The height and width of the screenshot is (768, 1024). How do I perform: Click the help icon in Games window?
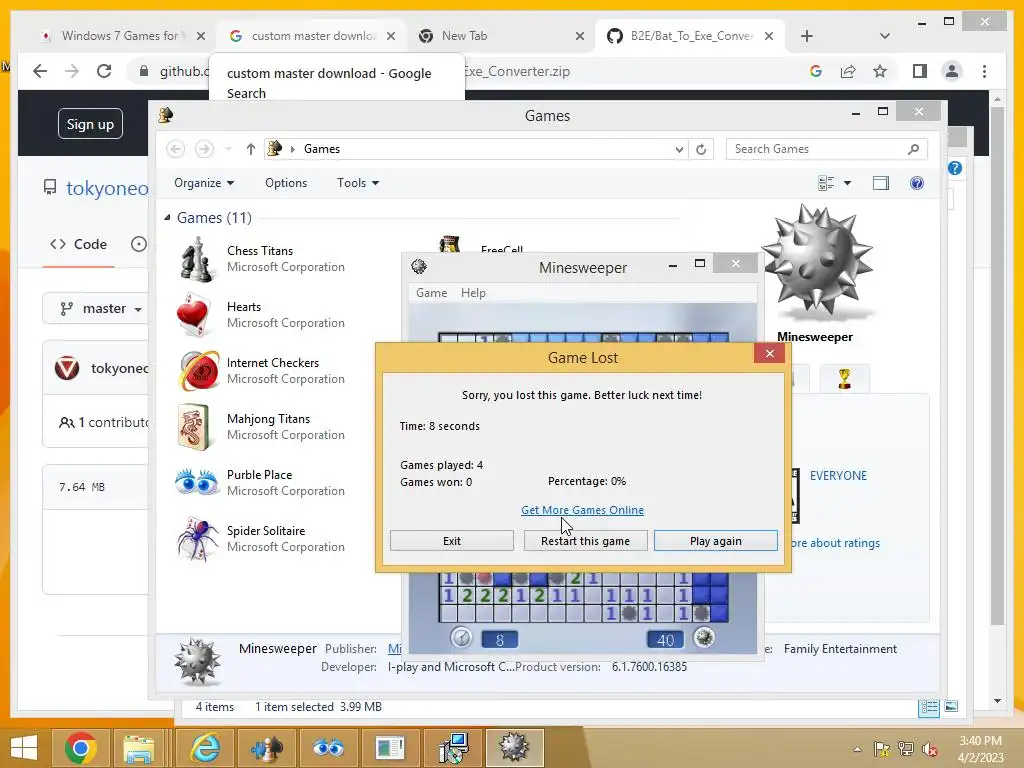click(917, 184)
